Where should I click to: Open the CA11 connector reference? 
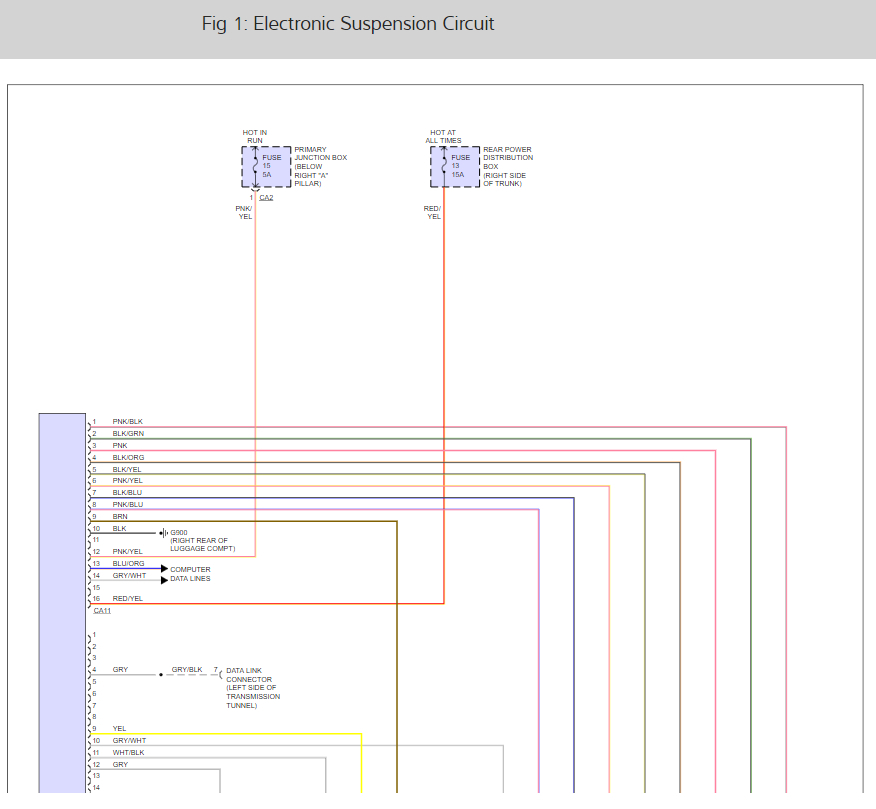point(102,610)
